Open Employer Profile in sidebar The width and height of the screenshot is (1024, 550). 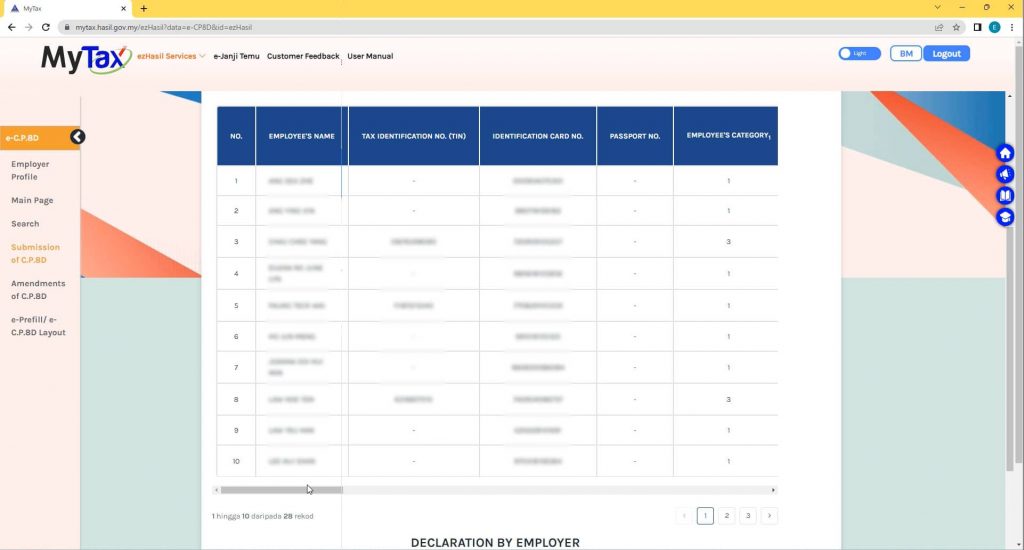coord(30,170)
